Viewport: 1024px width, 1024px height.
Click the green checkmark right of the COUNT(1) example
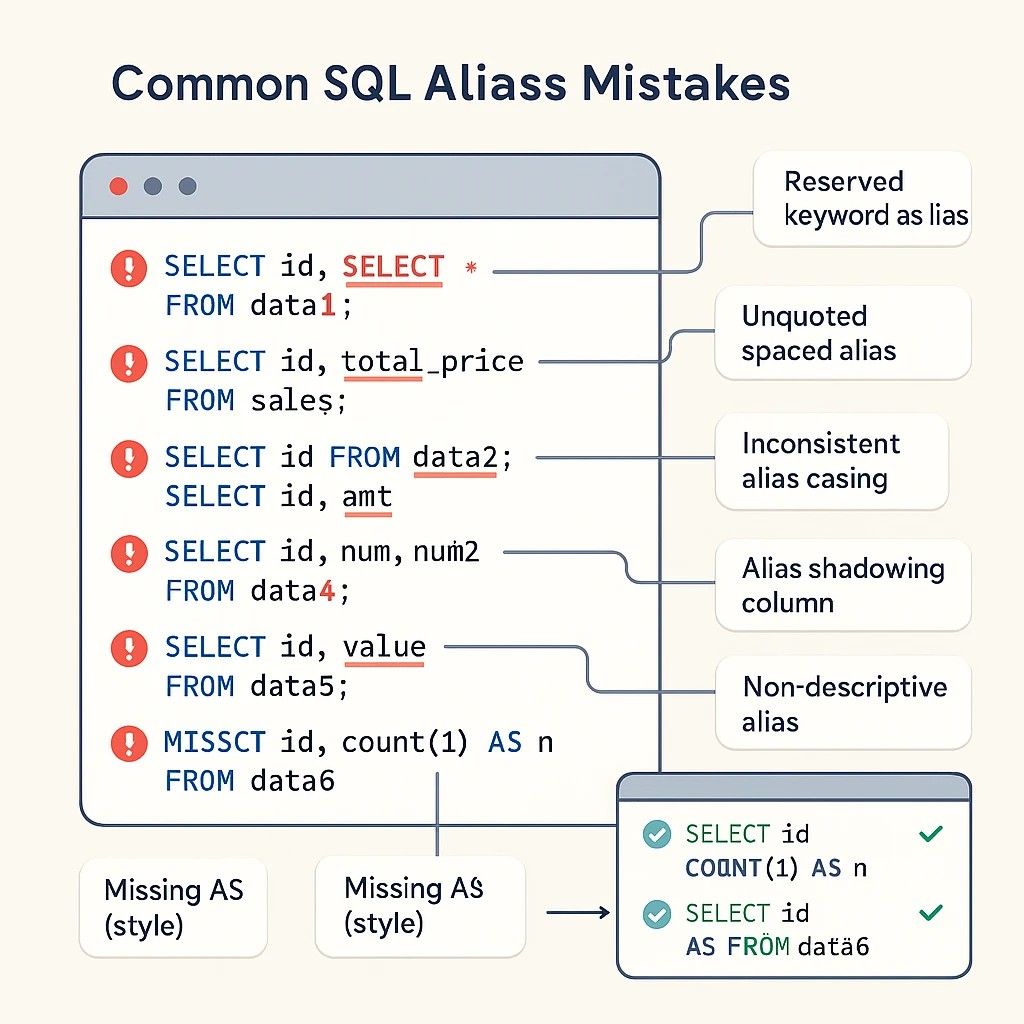(931, 833)
